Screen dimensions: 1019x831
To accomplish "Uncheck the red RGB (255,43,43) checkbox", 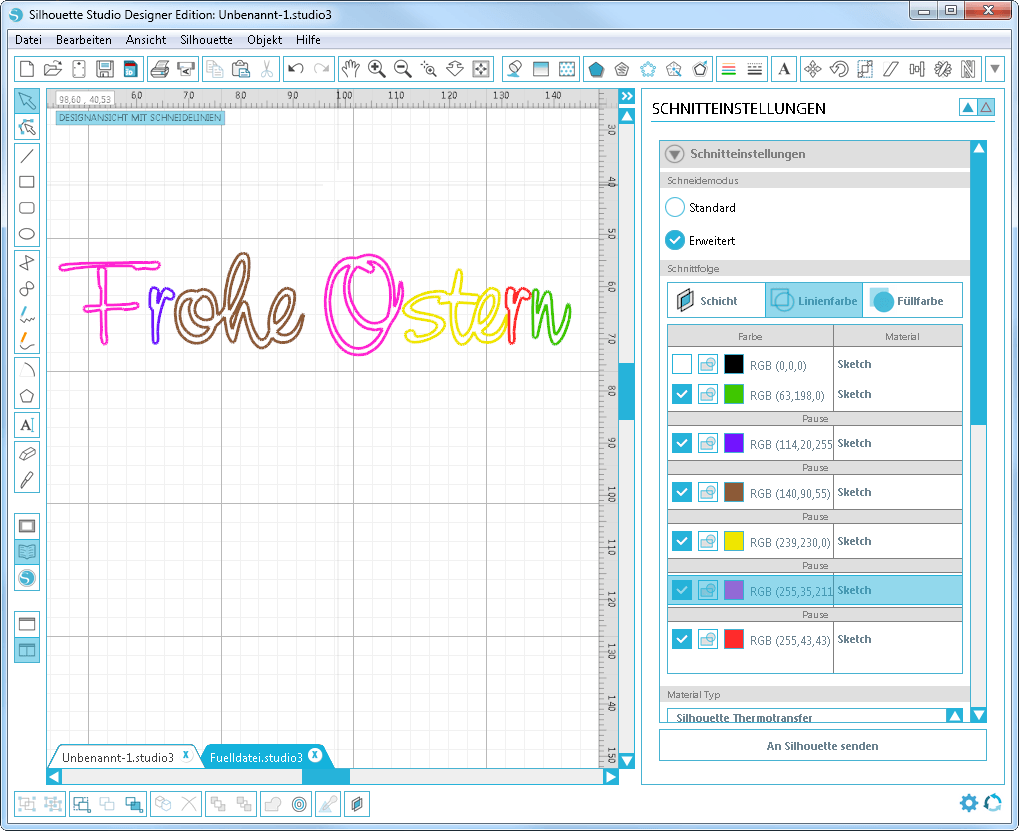I will 682,639.
